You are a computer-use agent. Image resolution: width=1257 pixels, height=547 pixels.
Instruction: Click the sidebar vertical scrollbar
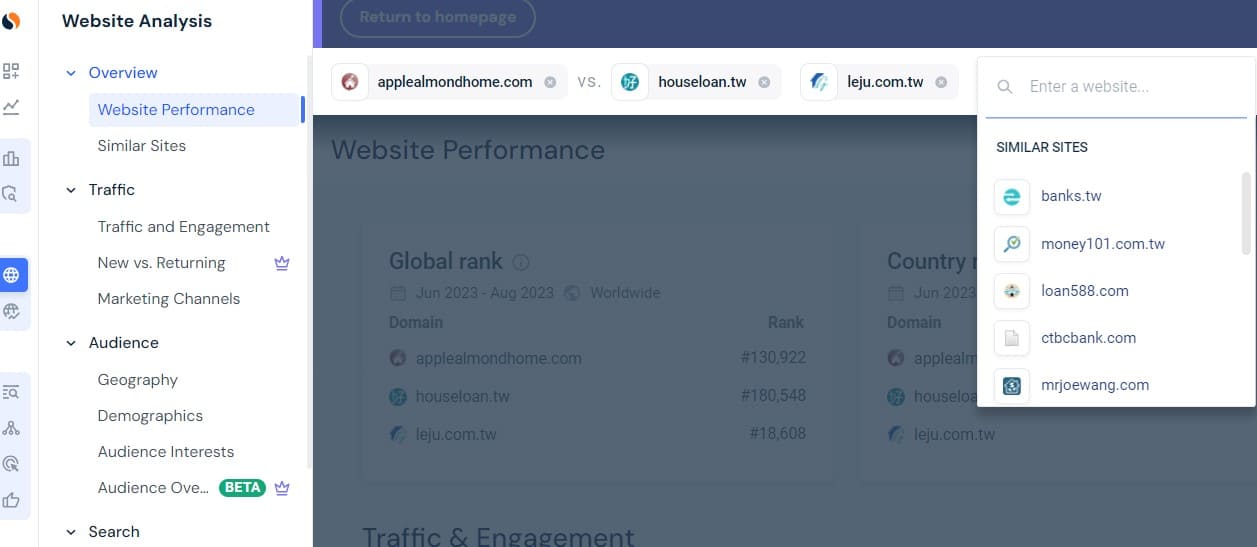(308, 260)
